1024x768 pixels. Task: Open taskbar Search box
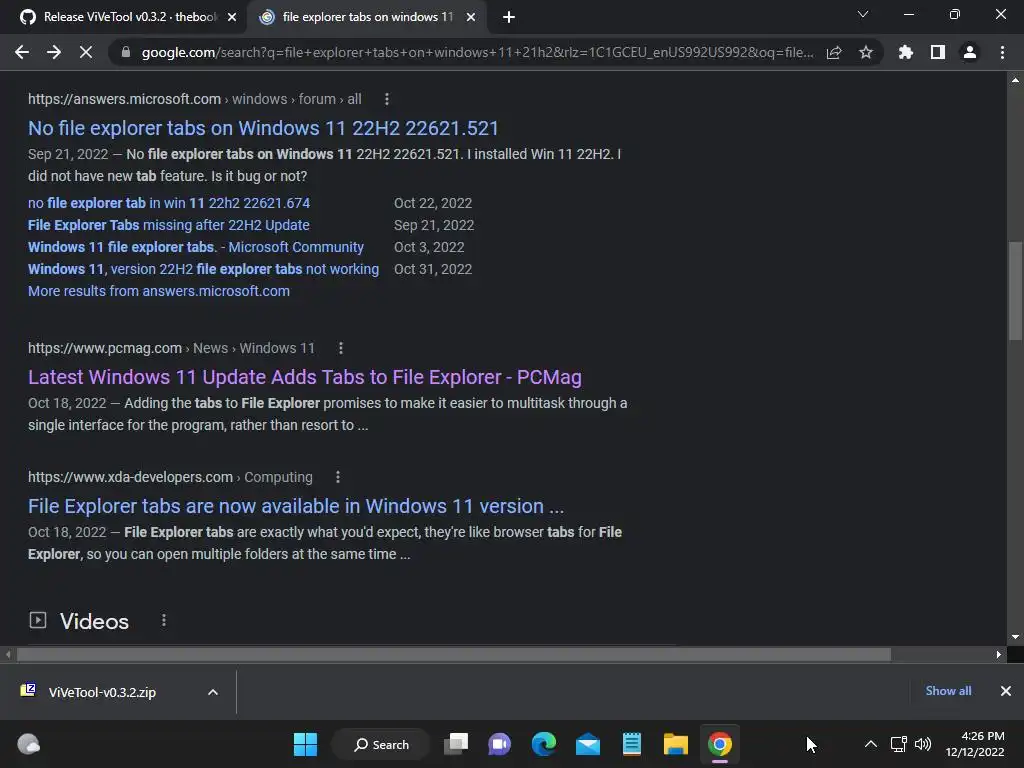tap(382, 744)
